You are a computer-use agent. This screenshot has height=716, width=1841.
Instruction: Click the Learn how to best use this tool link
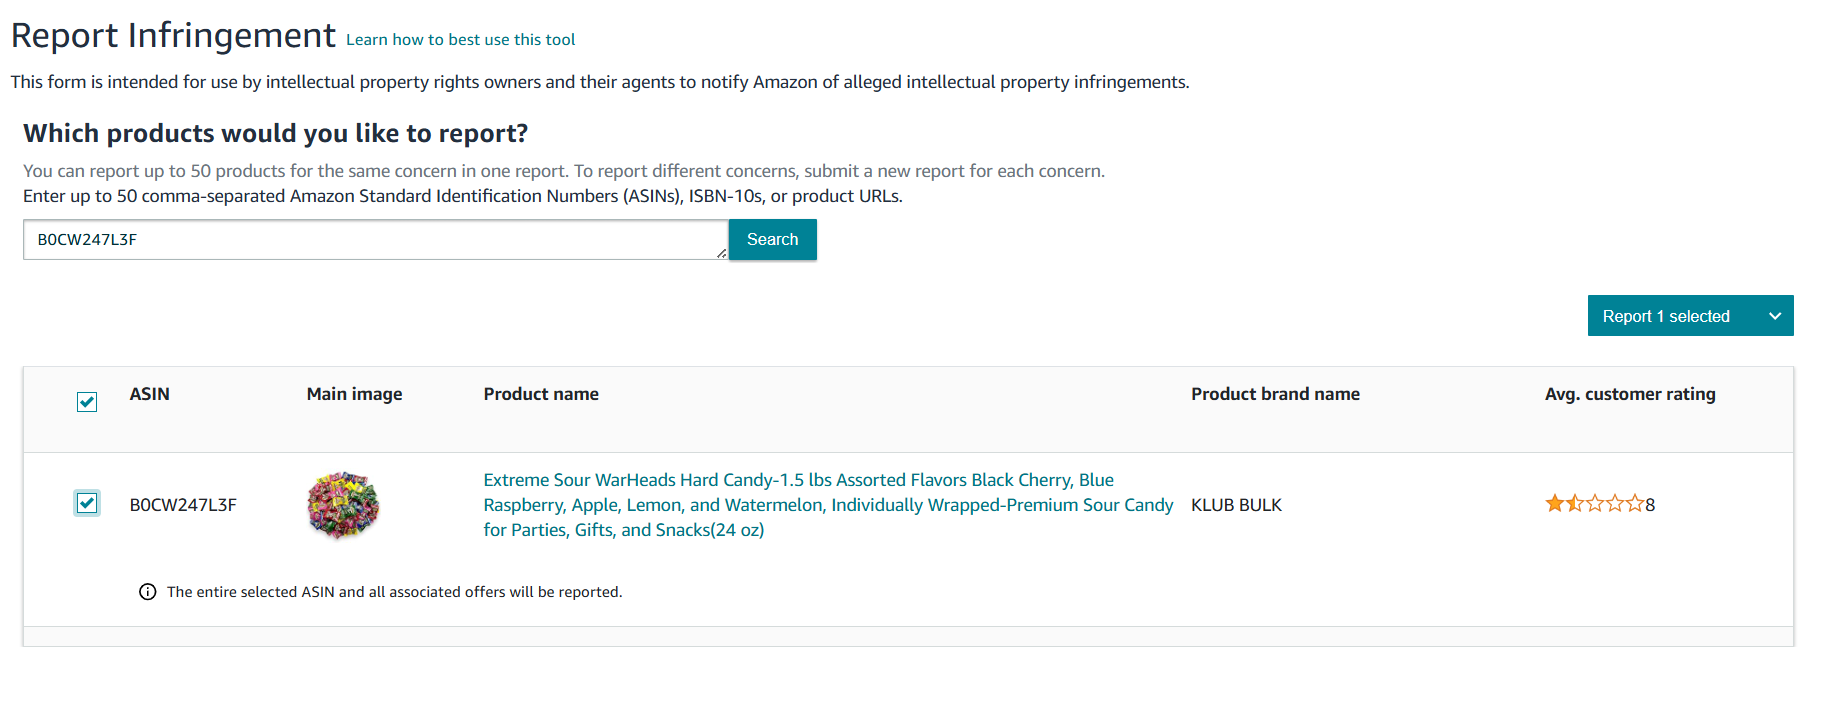[461, 39]
